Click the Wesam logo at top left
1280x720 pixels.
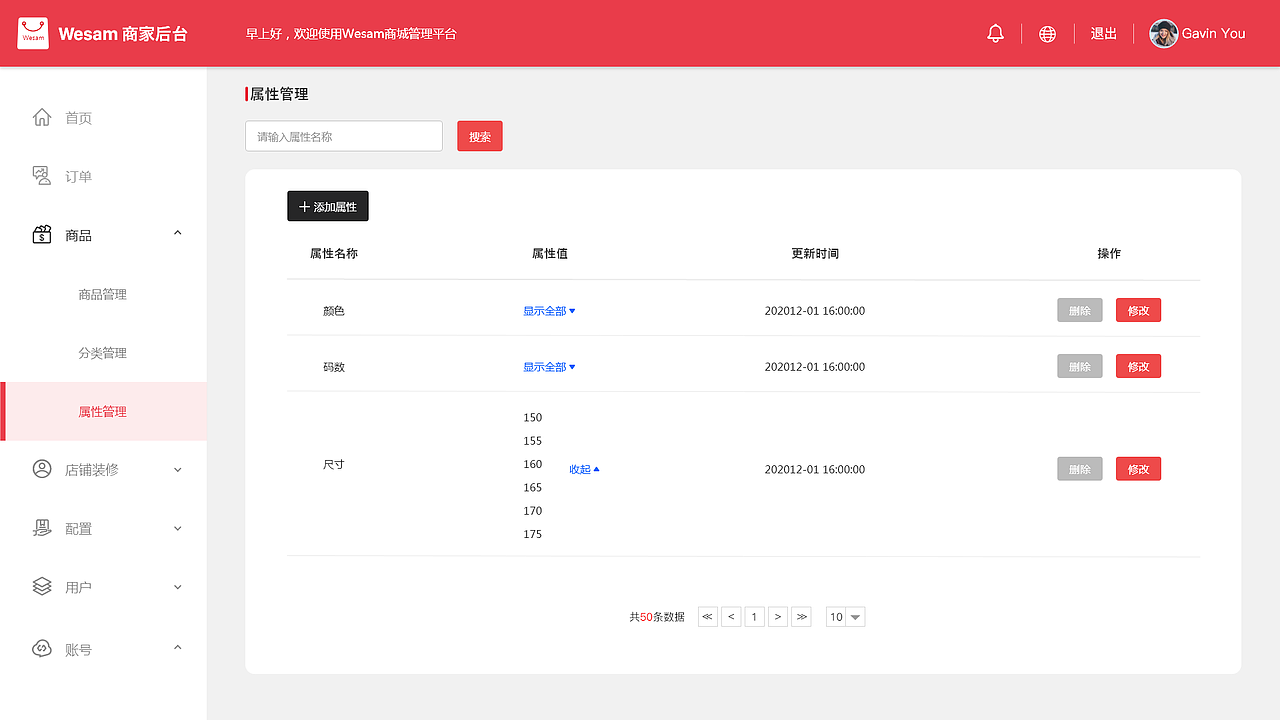tap(33, 33)
